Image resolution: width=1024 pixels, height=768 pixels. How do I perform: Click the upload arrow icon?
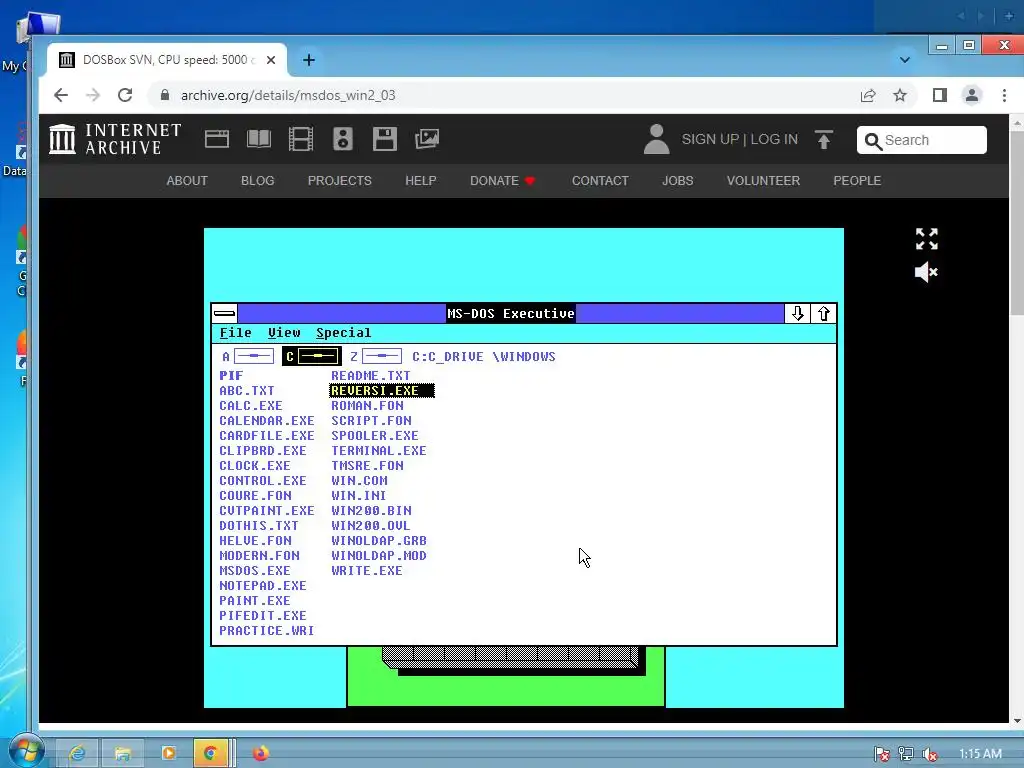824,139
